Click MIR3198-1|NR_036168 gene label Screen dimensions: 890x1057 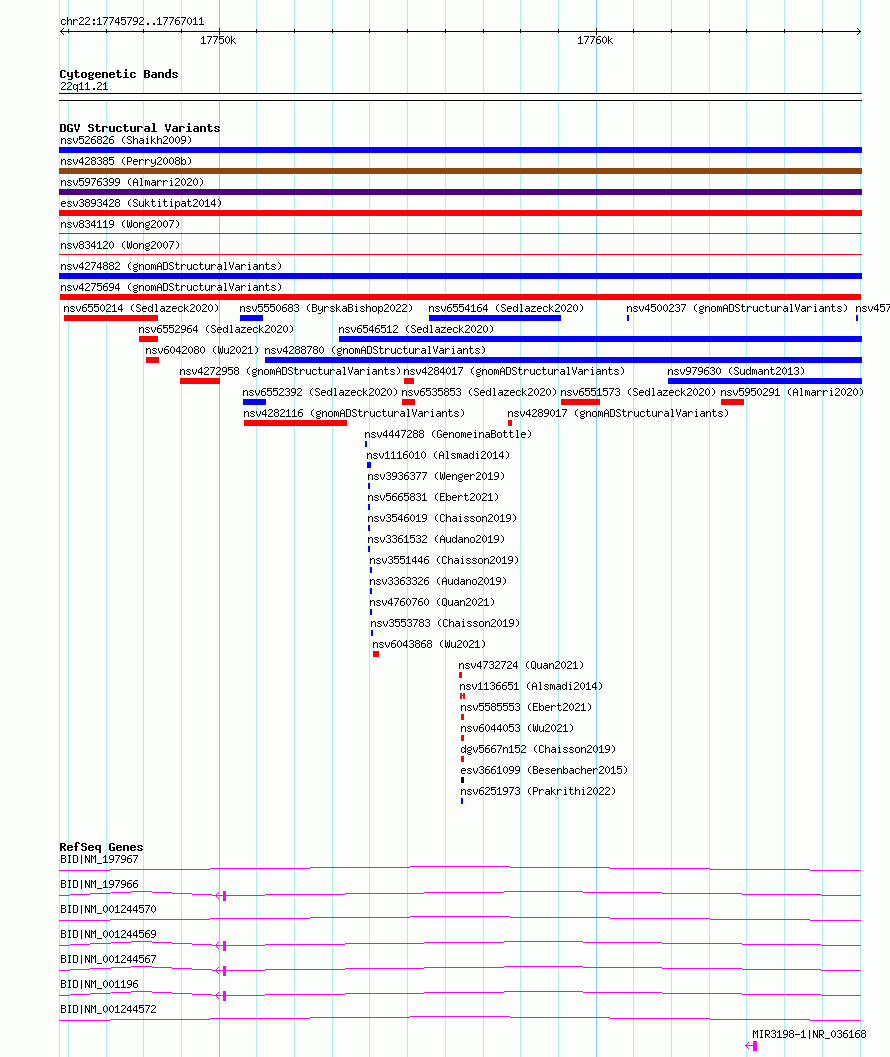pos(809,1034)
